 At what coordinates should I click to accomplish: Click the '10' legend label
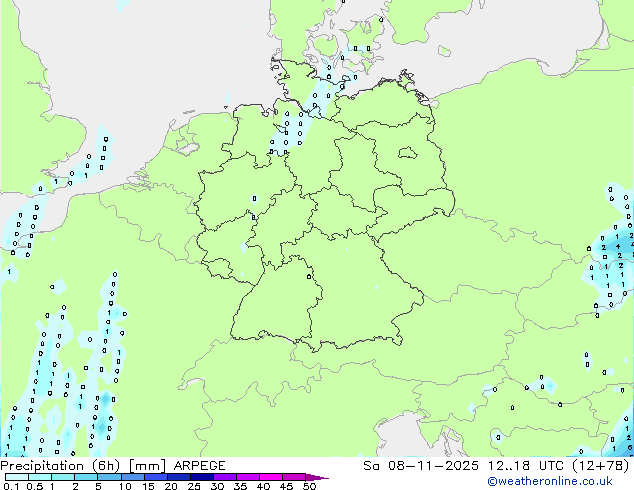click(x=125, y=486)
